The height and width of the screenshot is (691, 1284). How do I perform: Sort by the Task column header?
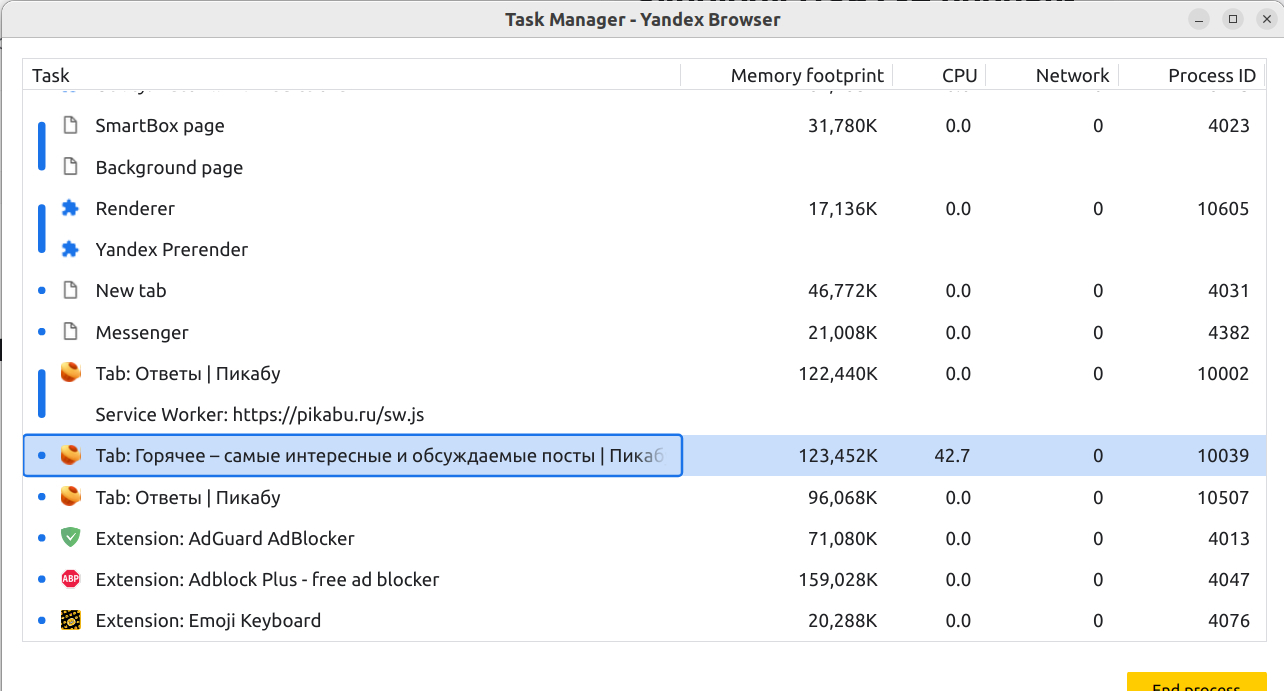tap(51, 76)
